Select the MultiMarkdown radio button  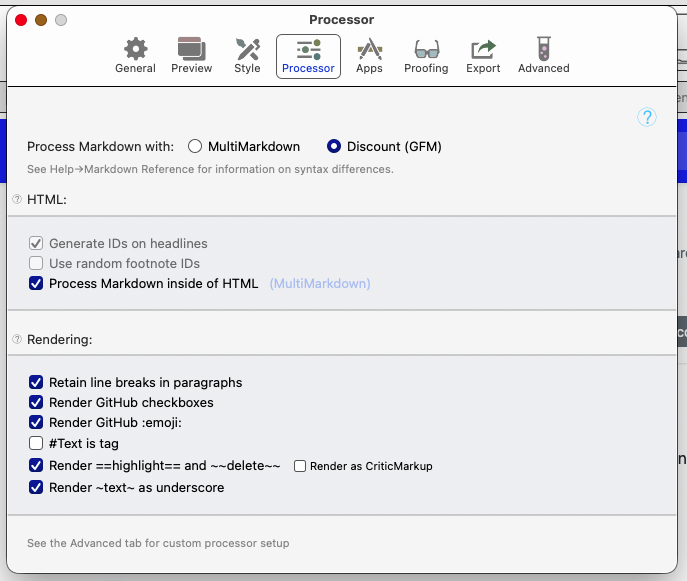(x=195, y=146)
